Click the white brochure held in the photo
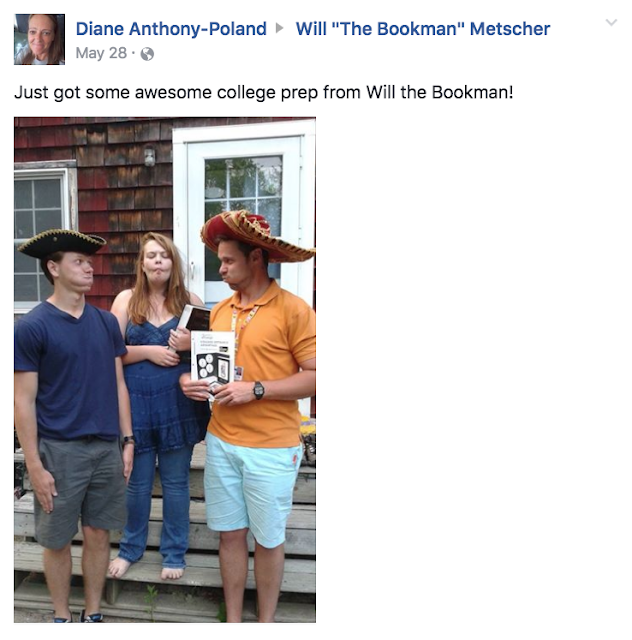Screen dimensions: 632x640 click(213, 359)
